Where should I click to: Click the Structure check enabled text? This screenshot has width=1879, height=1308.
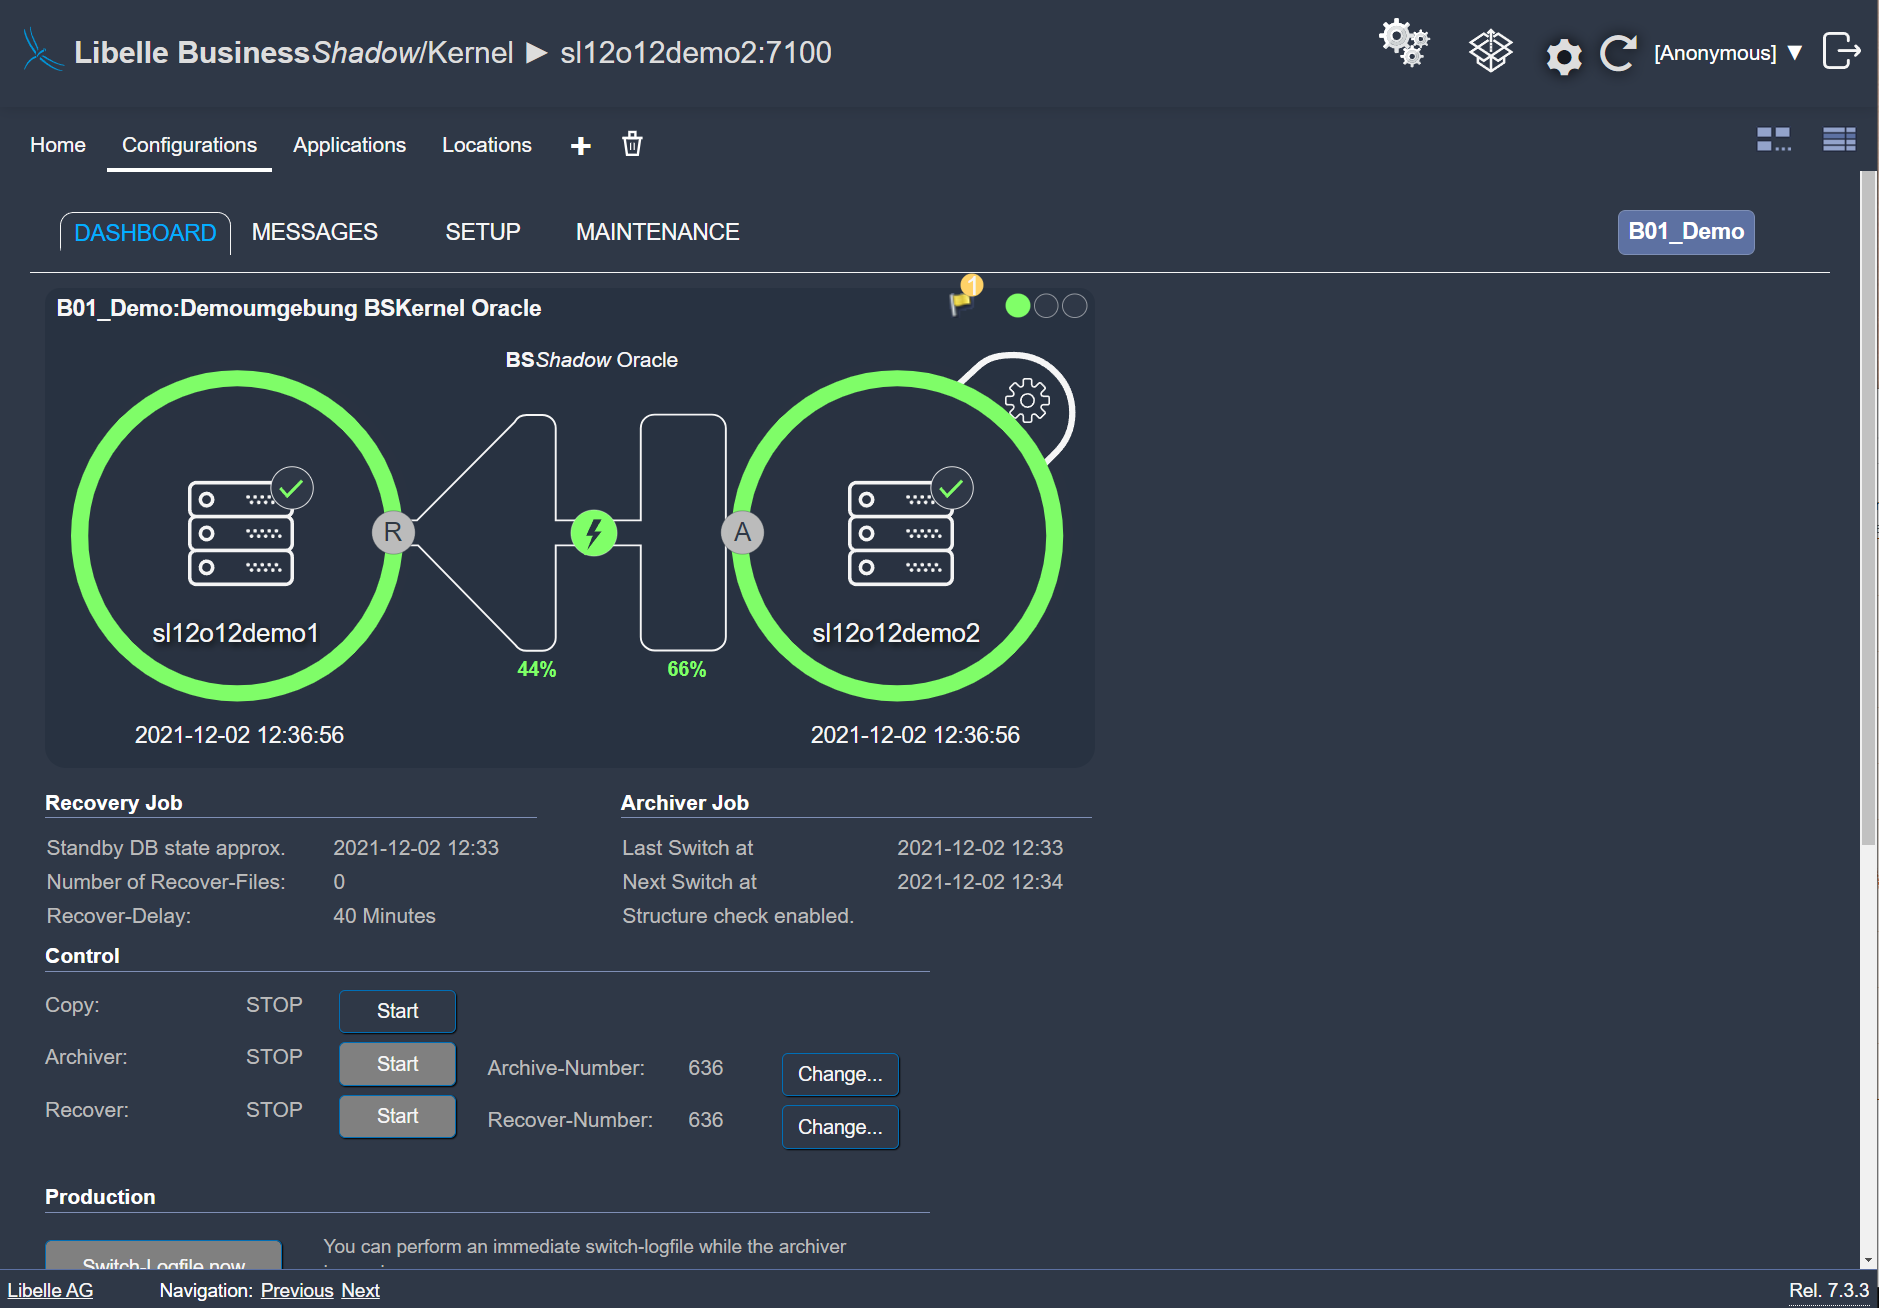click(738, 916)
